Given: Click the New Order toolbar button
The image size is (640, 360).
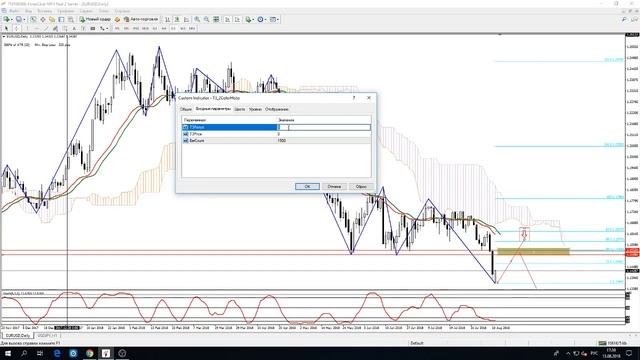Looking at the screenshot, I should tap(95, 19).
